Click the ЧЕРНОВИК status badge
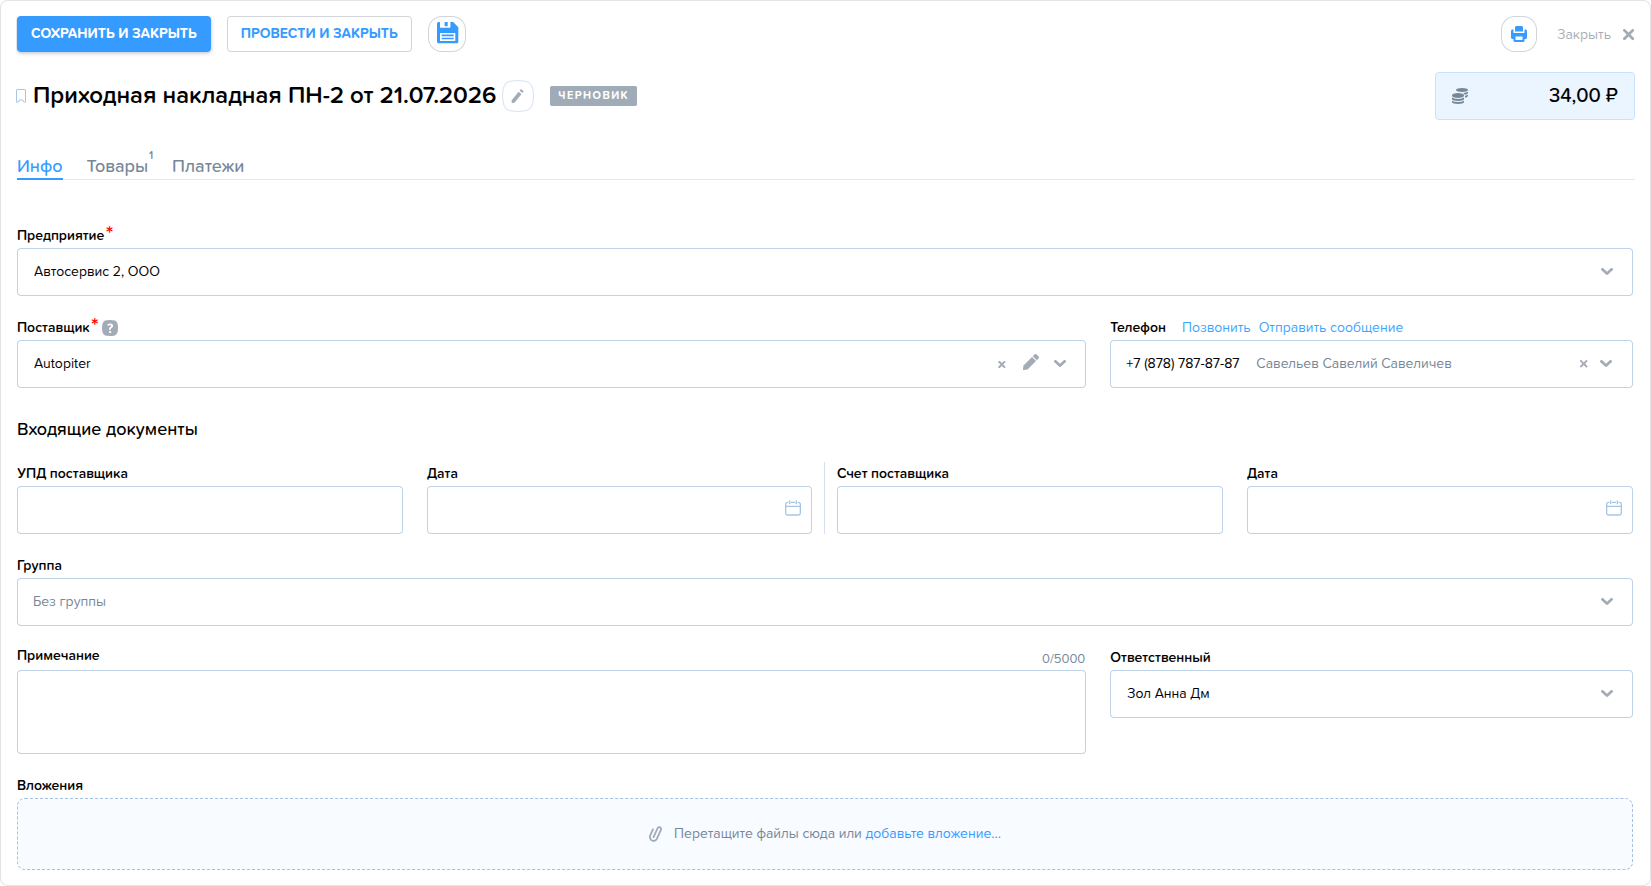The height and width of the screenshot is (886, 1651). pos(593,96)
